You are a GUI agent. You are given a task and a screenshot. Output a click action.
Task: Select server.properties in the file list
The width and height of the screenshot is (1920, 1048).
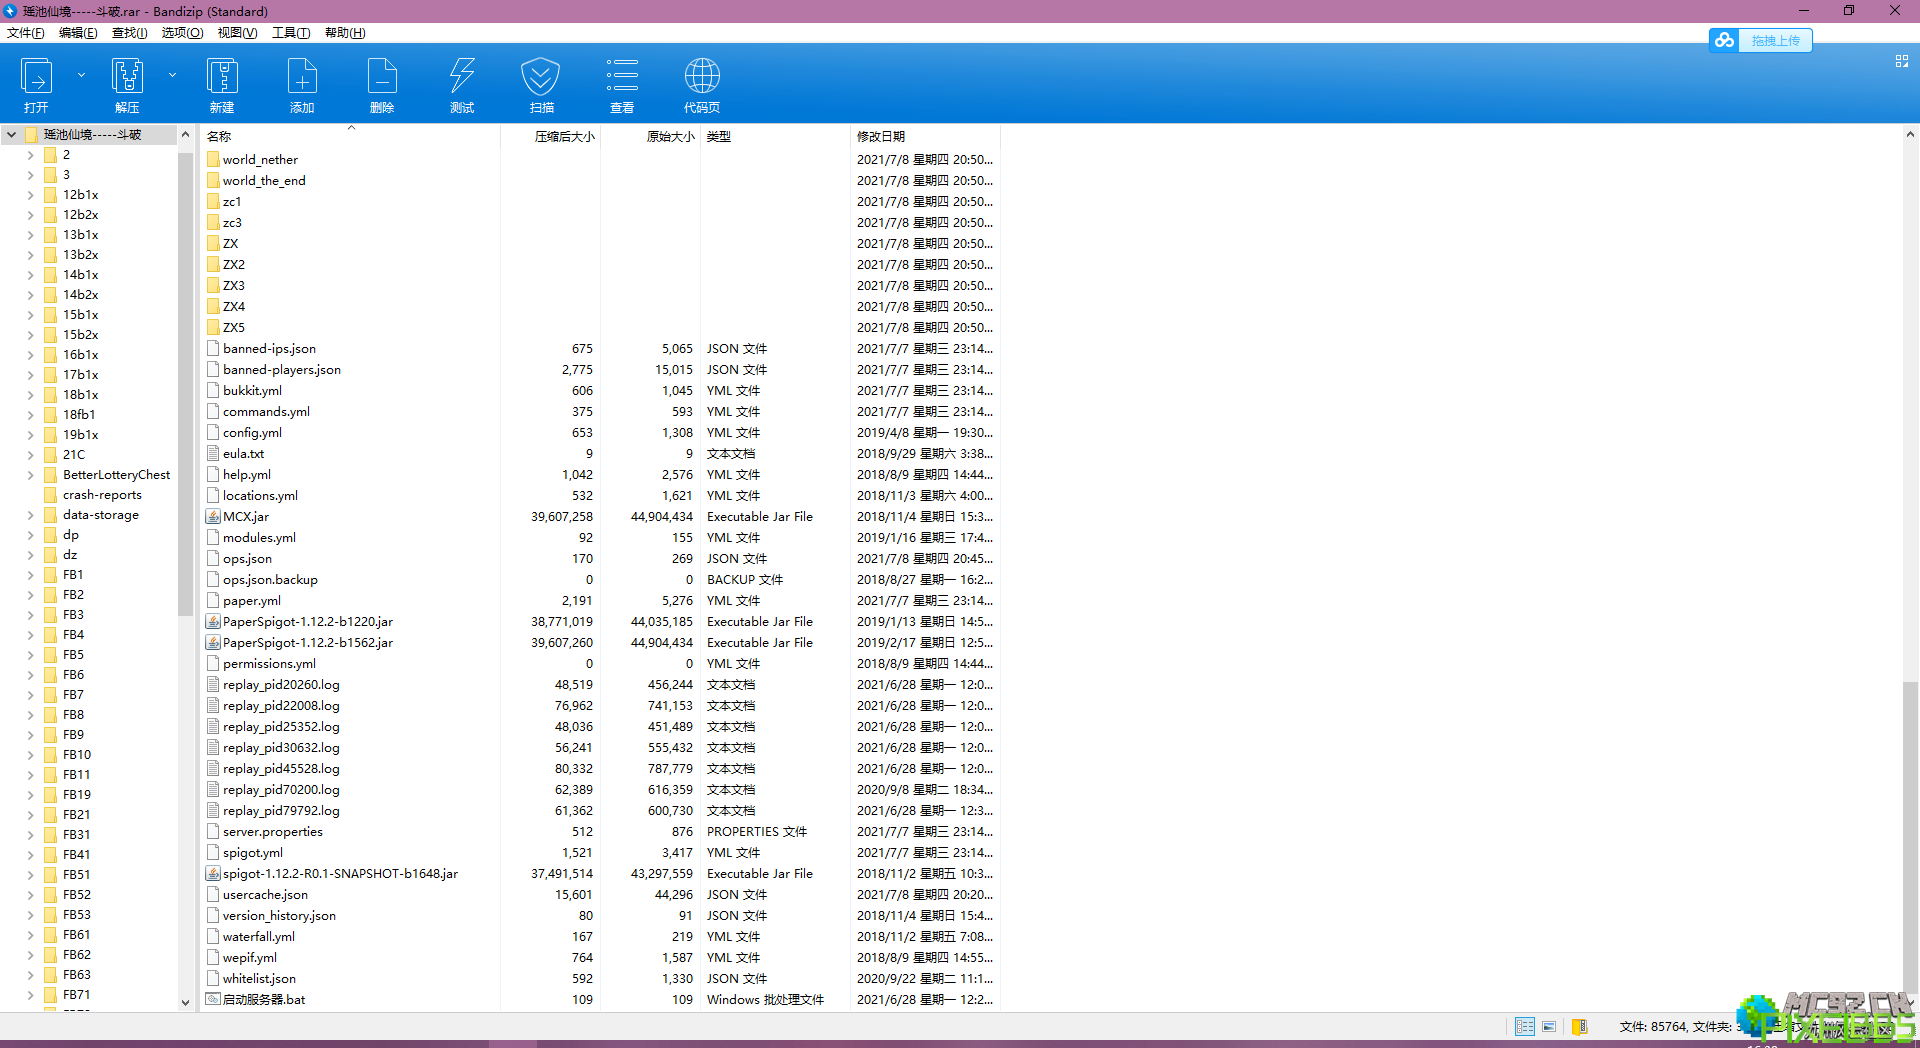point(600,832)
